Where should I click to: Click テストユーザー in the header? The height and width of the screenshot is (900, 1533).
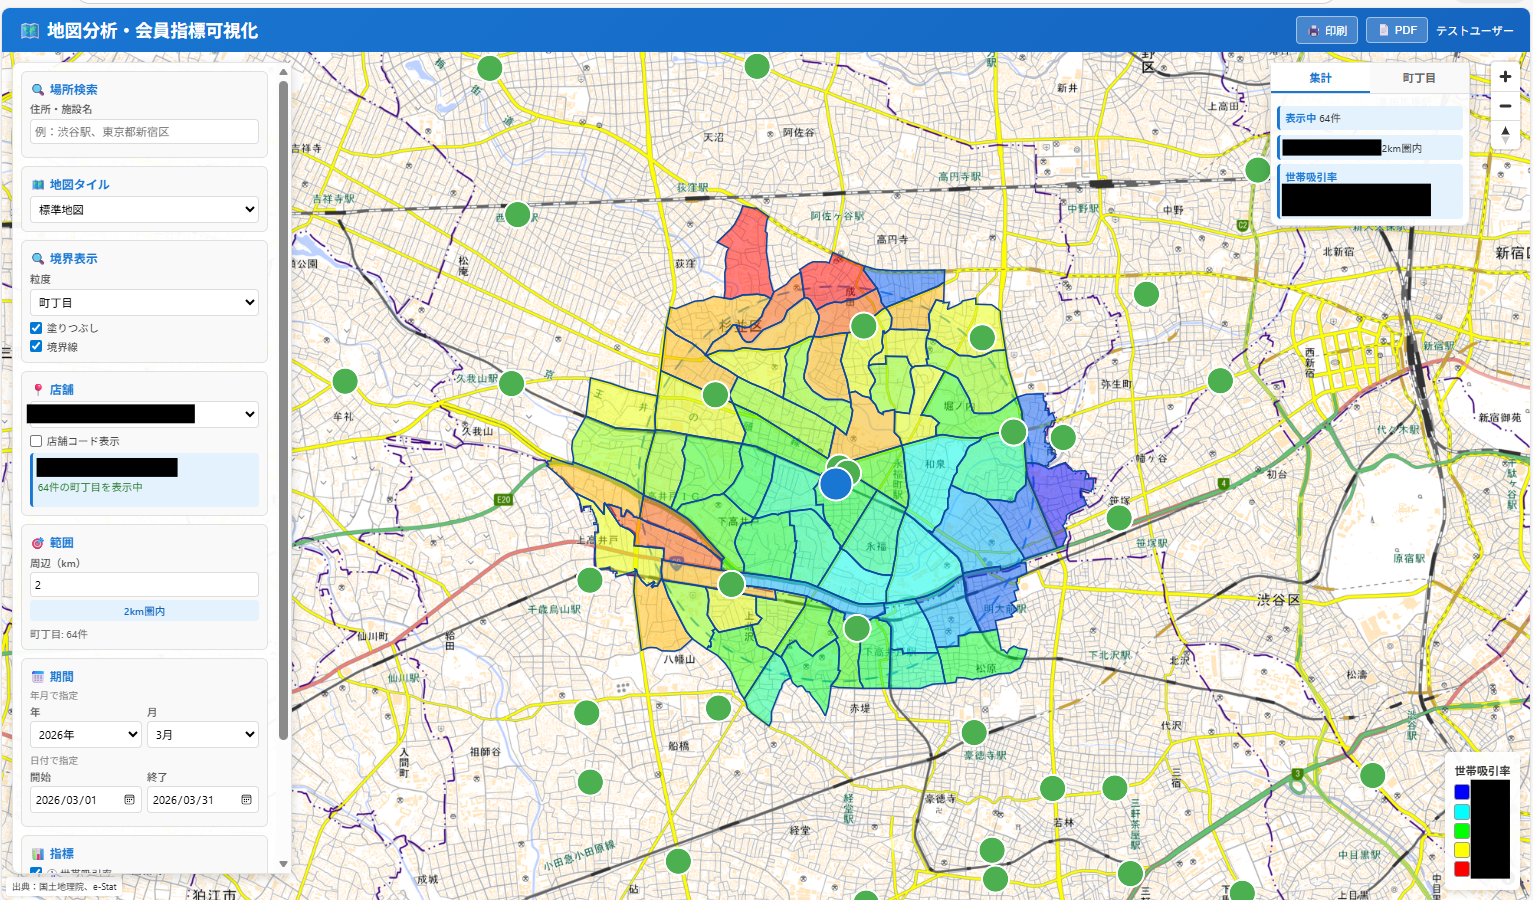pyautogui.click(x=1474, y=31)
